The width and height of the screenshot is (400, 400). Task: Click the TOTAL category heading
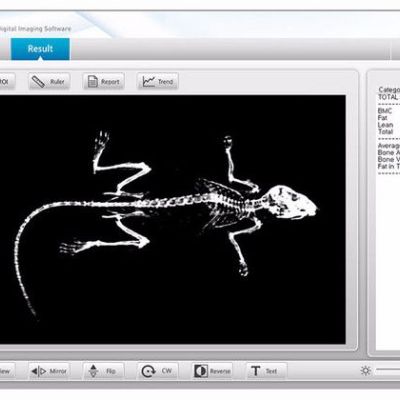pyautogui.click(x=388, y=97)
